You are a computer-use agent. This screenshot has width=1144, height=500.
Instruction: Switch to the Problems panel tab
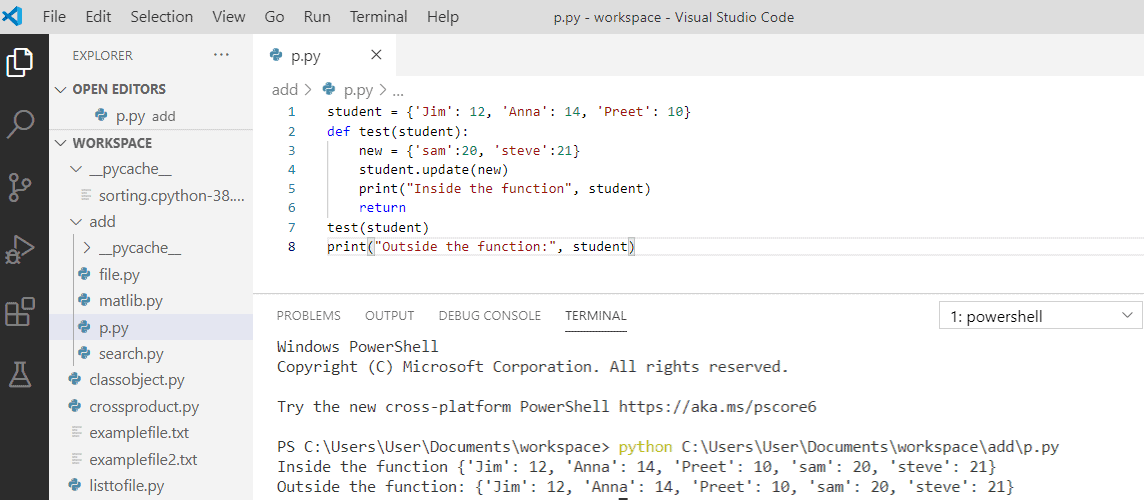point(309,316)
